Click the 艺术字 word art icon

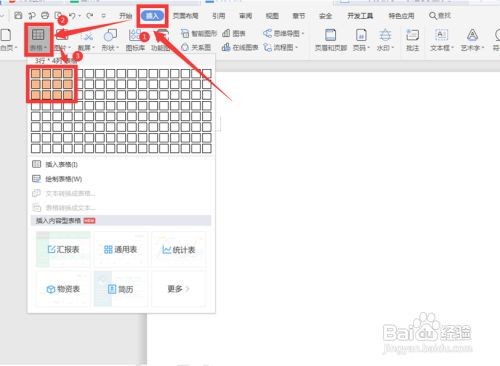472,35
